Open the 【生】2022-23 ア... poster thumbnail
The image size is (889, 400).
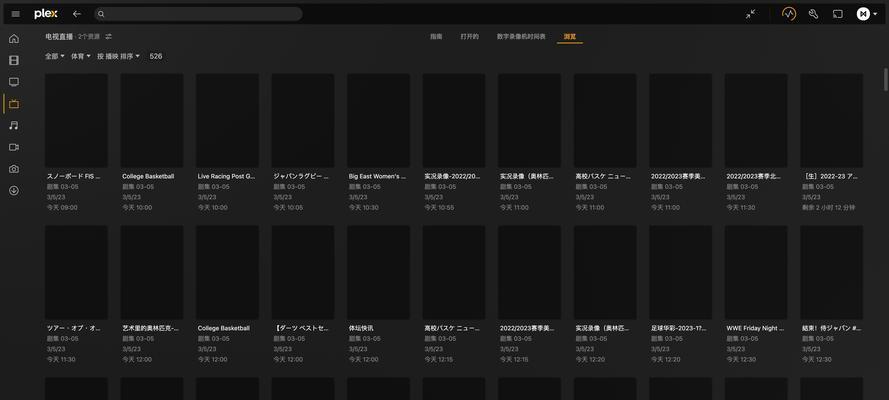831,120
